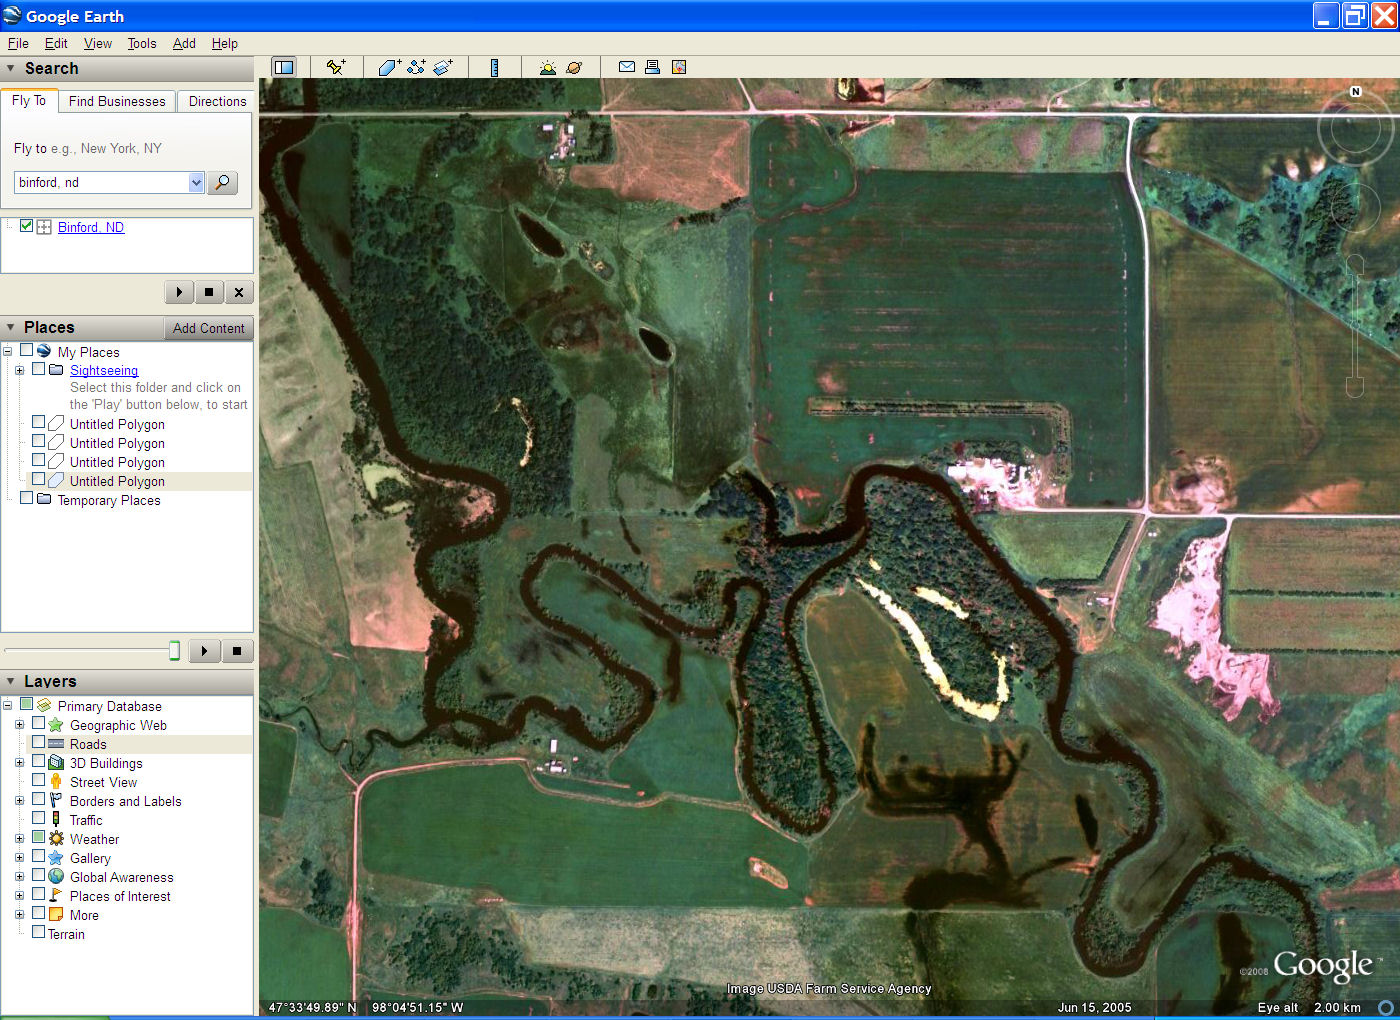Viewport: 1400px width, 1020px height.
Task: Click the My Places globe icon
Action: (44, 351)
